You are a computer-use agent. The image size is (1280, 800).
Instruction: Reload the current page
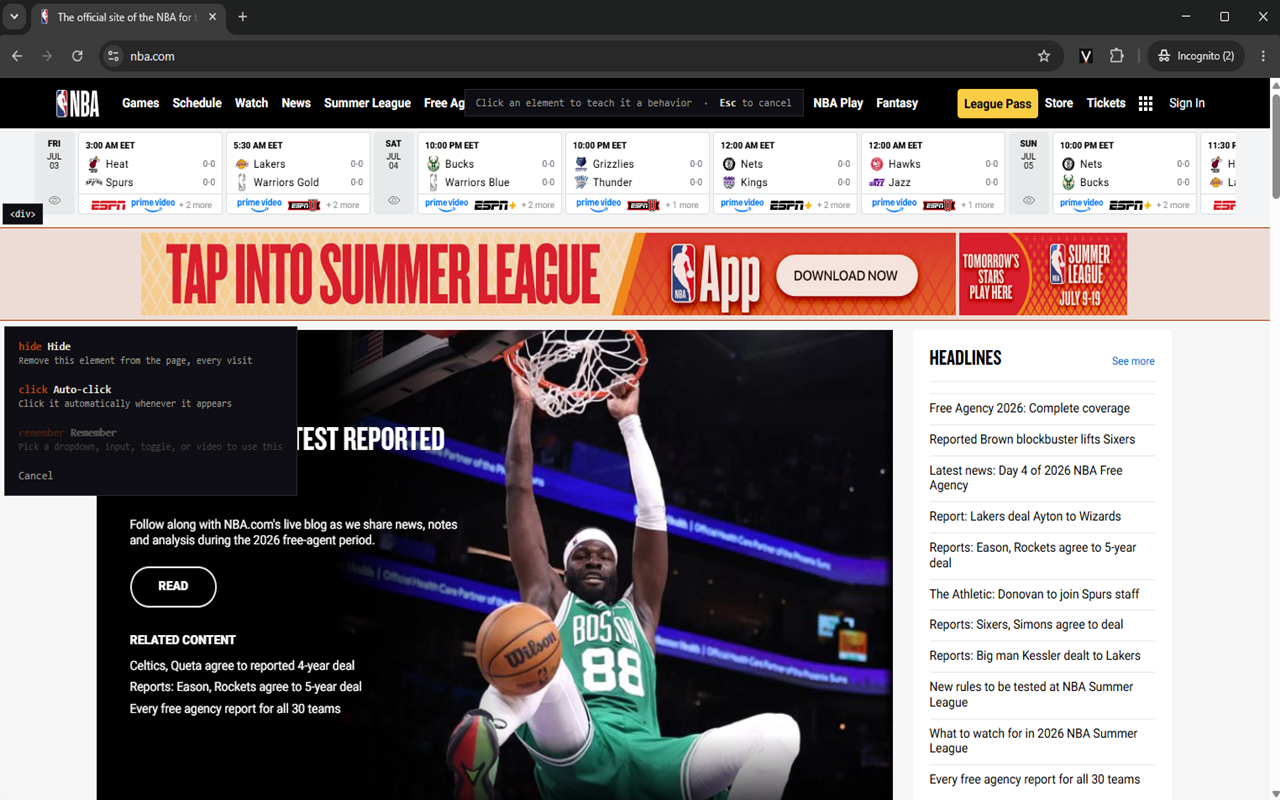click(x=77, y=56)
